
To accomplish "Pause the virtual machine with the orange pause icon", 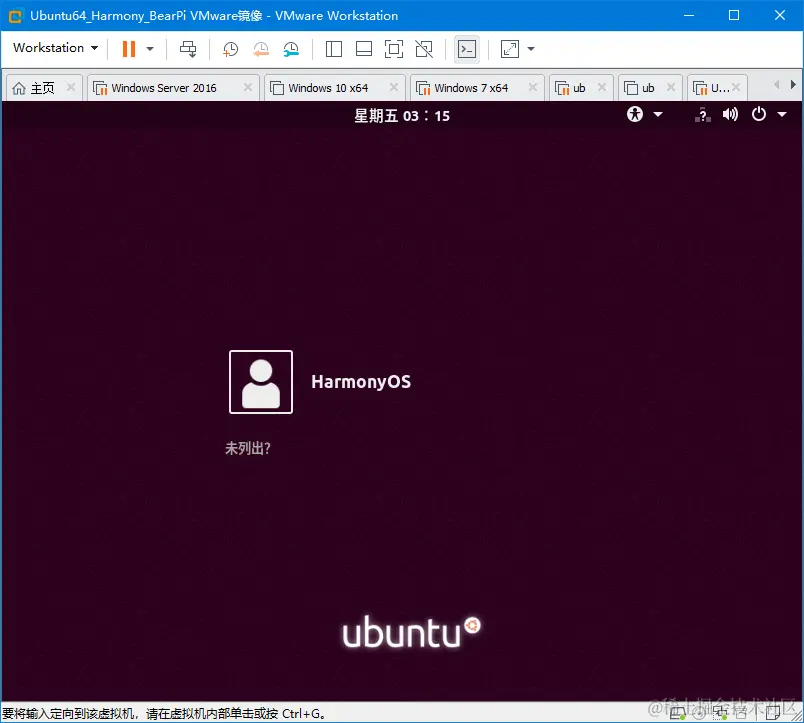I will coord(129,49).
